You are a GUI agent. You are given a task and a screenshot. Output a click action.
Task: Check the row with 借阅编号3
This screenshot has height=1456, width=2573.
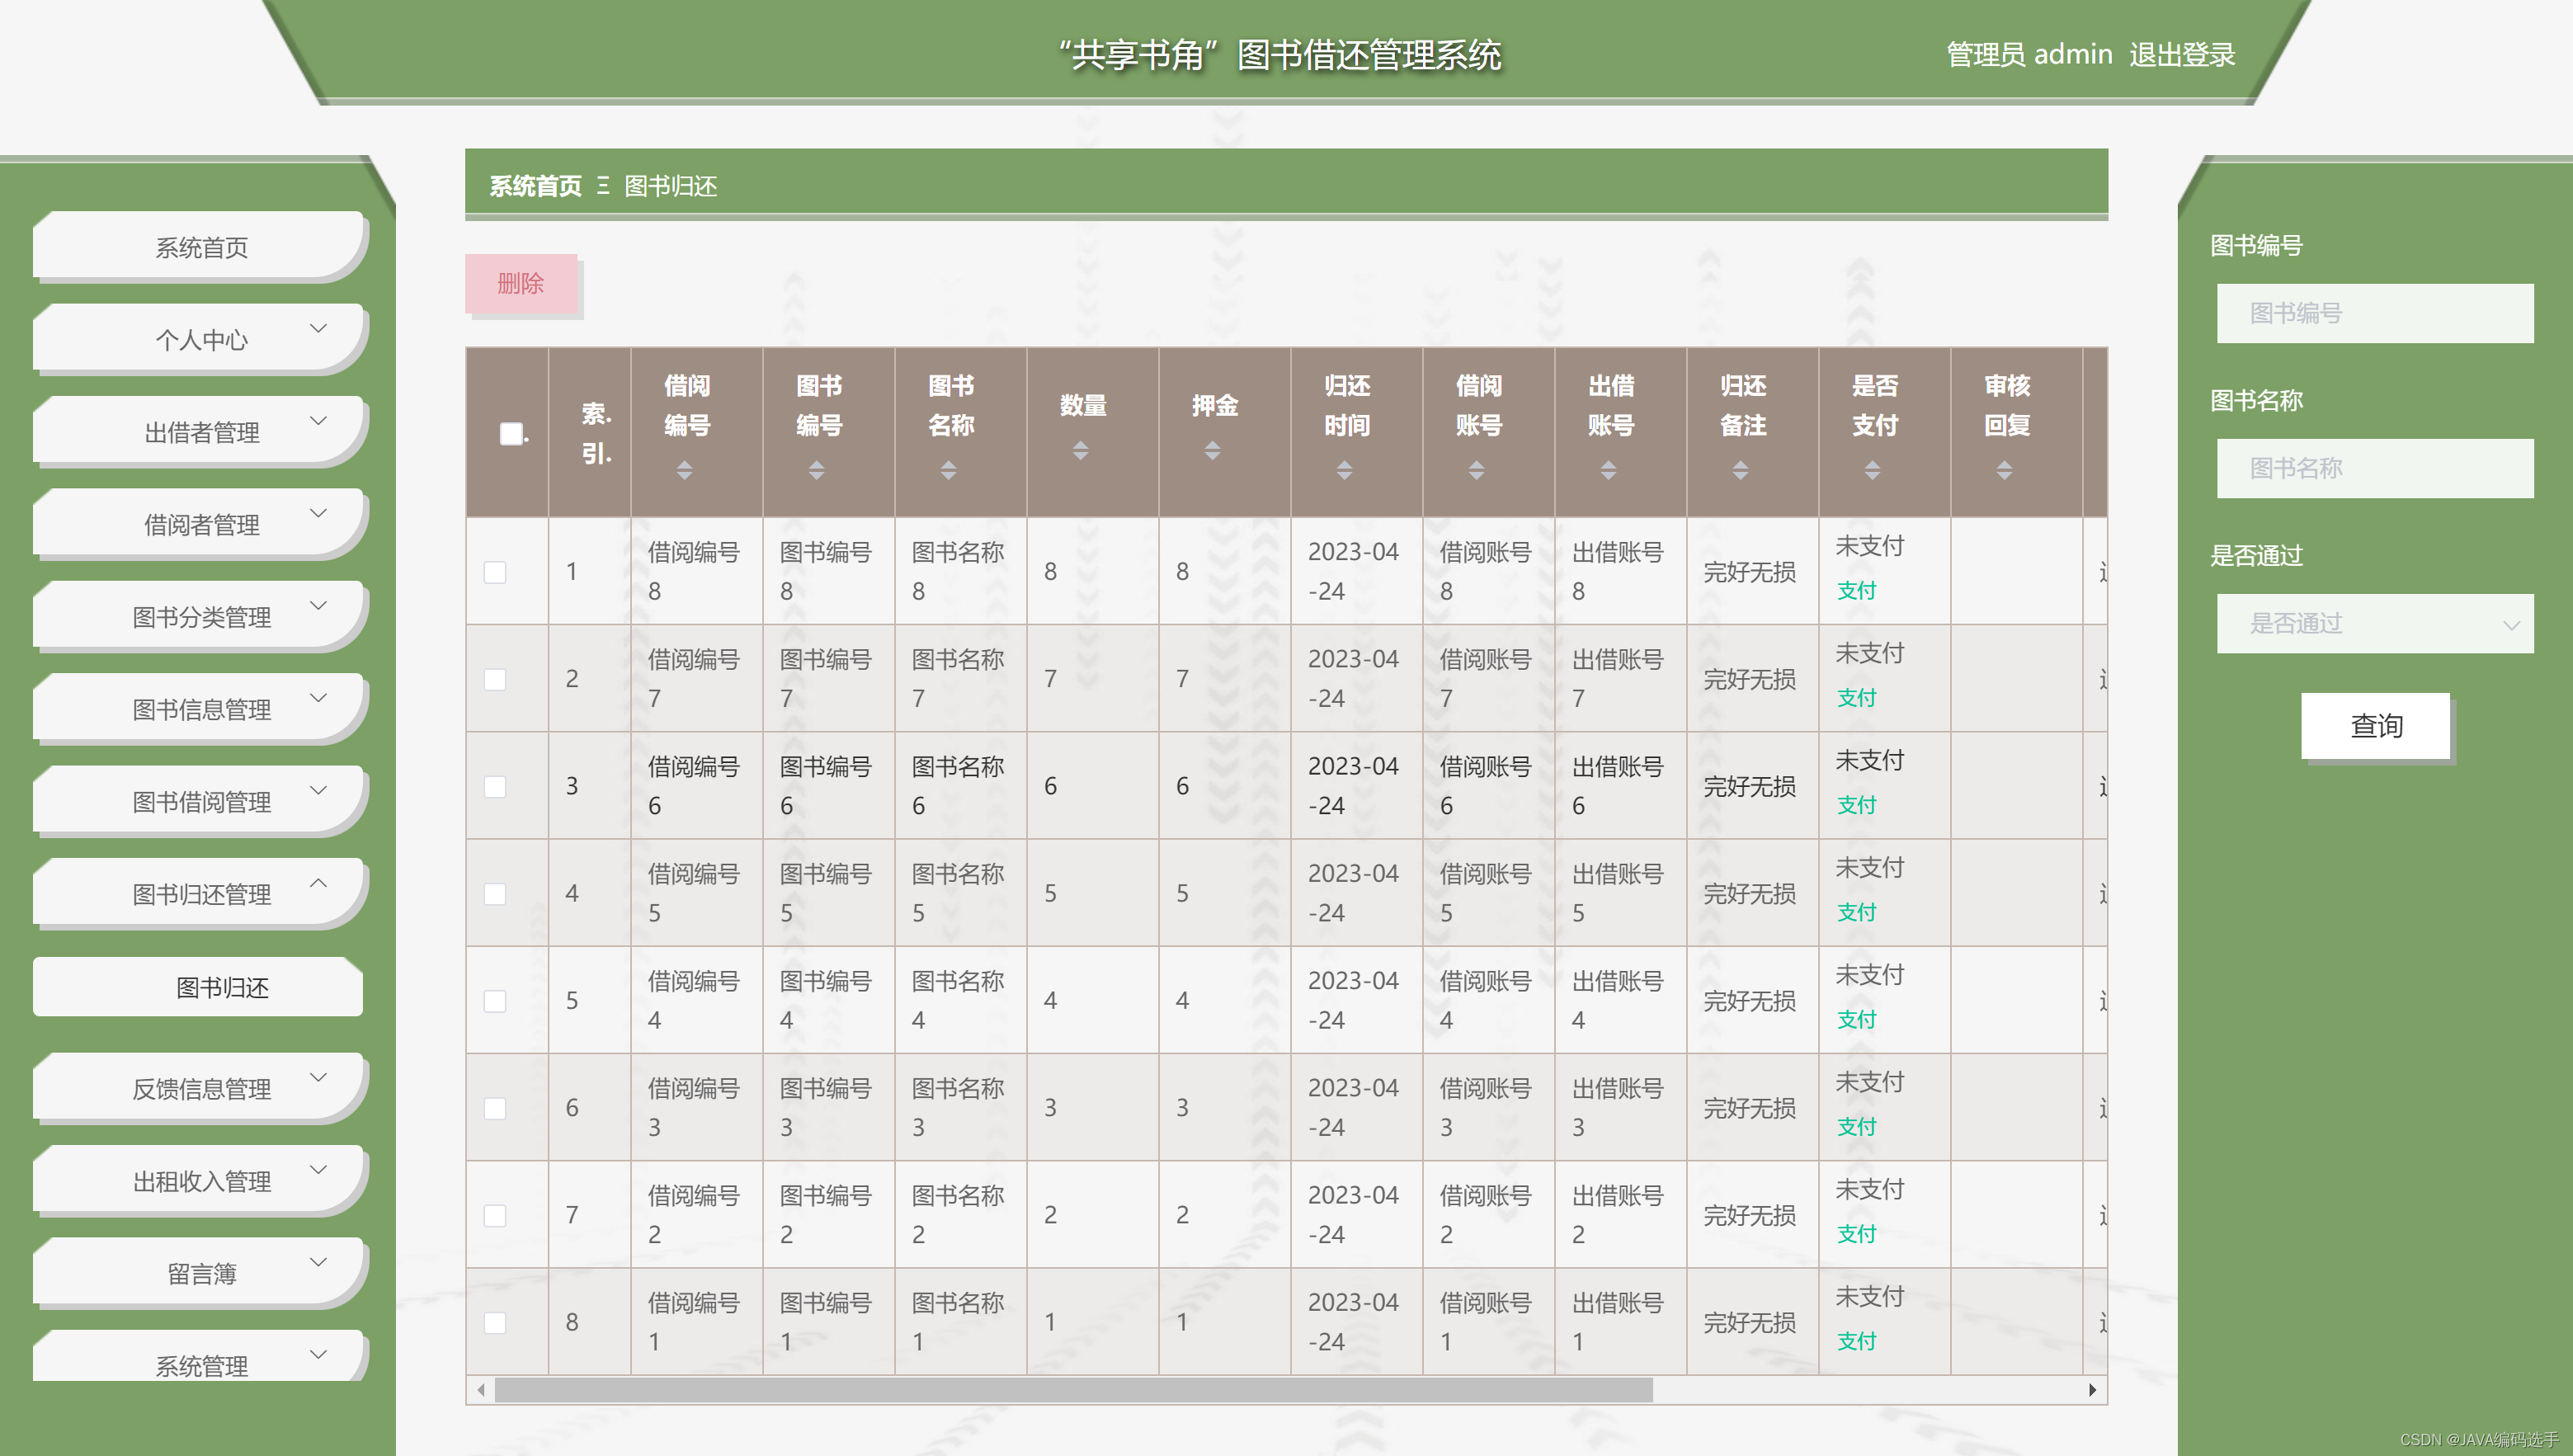[x=495, y=1108]
